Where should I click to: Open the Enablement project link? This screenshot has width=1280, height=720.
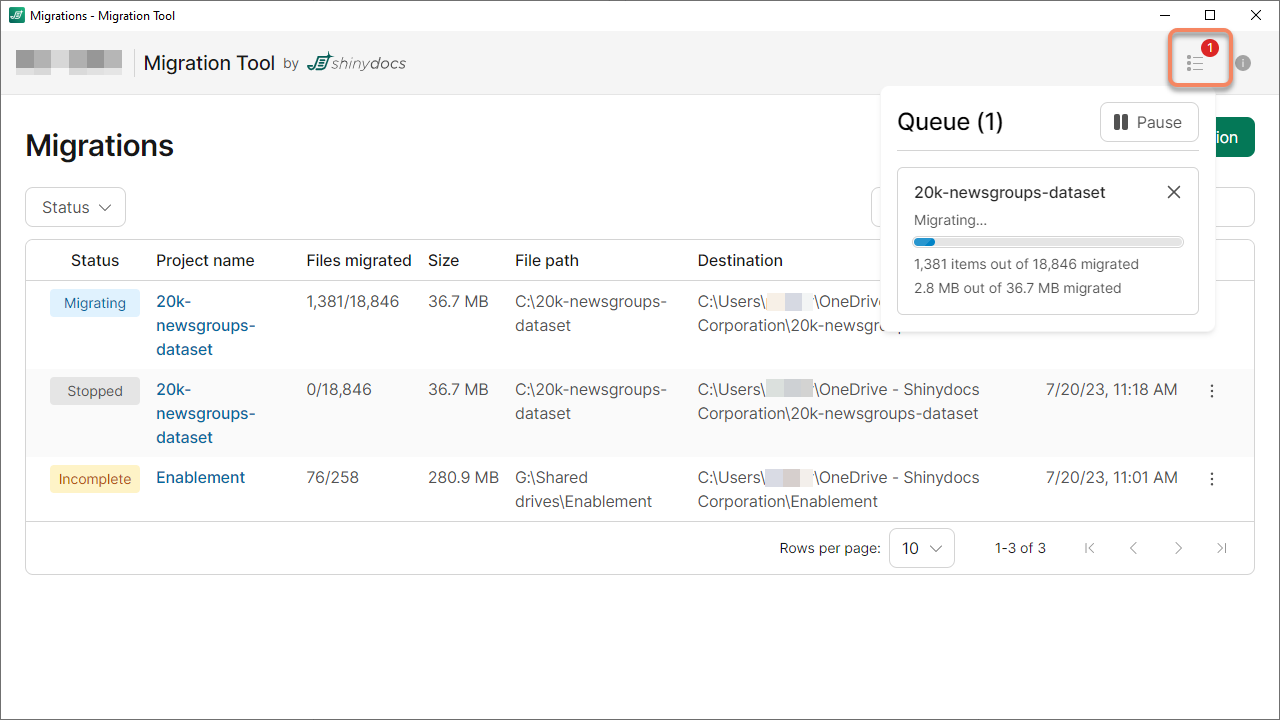click(x=200, y=478)
